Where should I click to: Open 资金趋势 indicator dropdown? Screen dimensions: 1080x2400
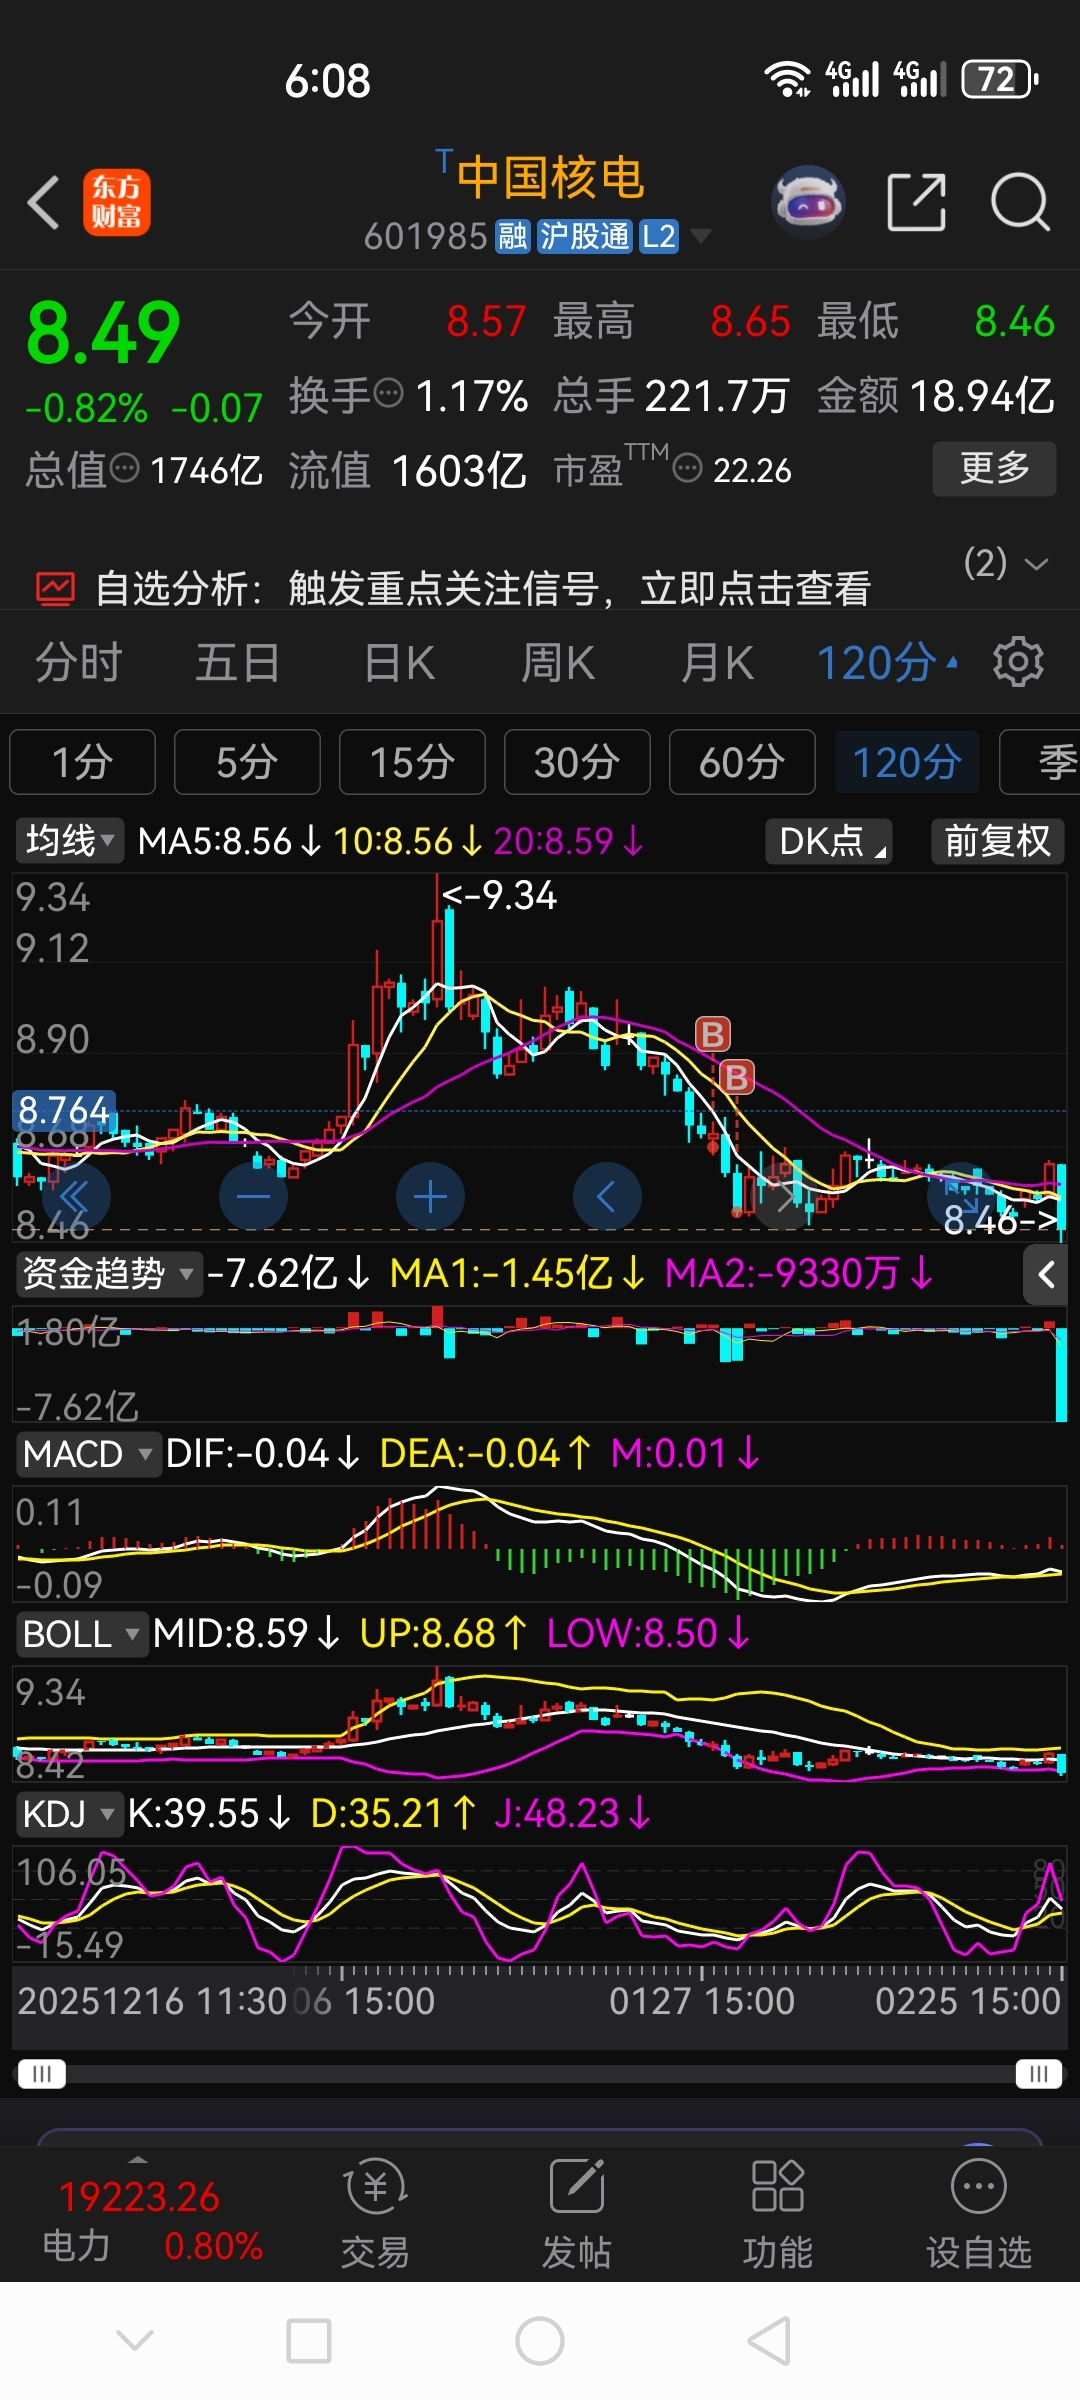coord(109,1274)
